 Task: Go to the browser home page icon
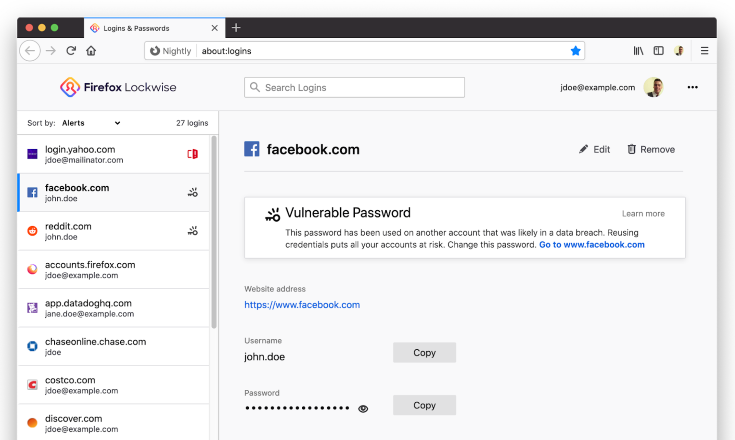coord(91,51)
